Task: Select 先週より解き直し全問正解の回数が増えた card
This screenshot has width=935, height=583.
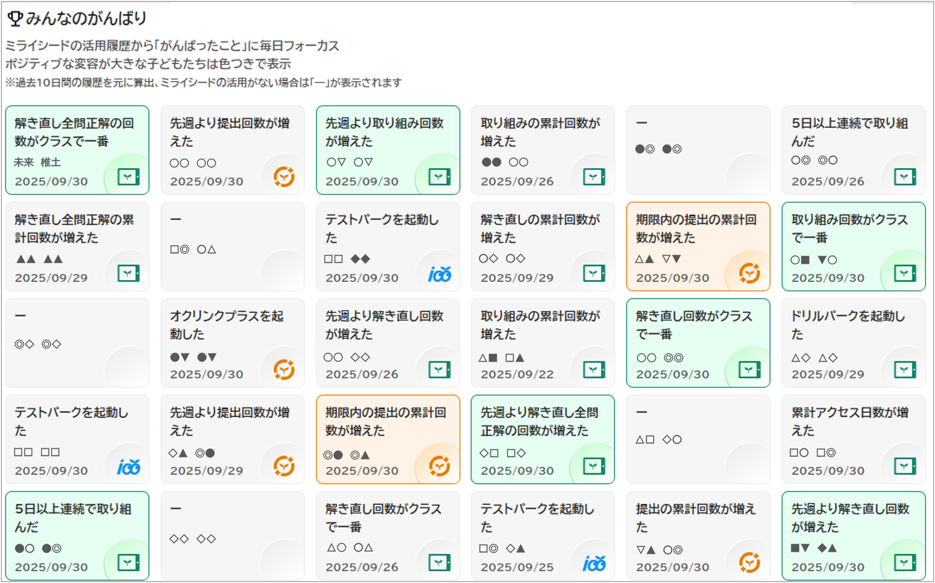Action: coord(542,439)
